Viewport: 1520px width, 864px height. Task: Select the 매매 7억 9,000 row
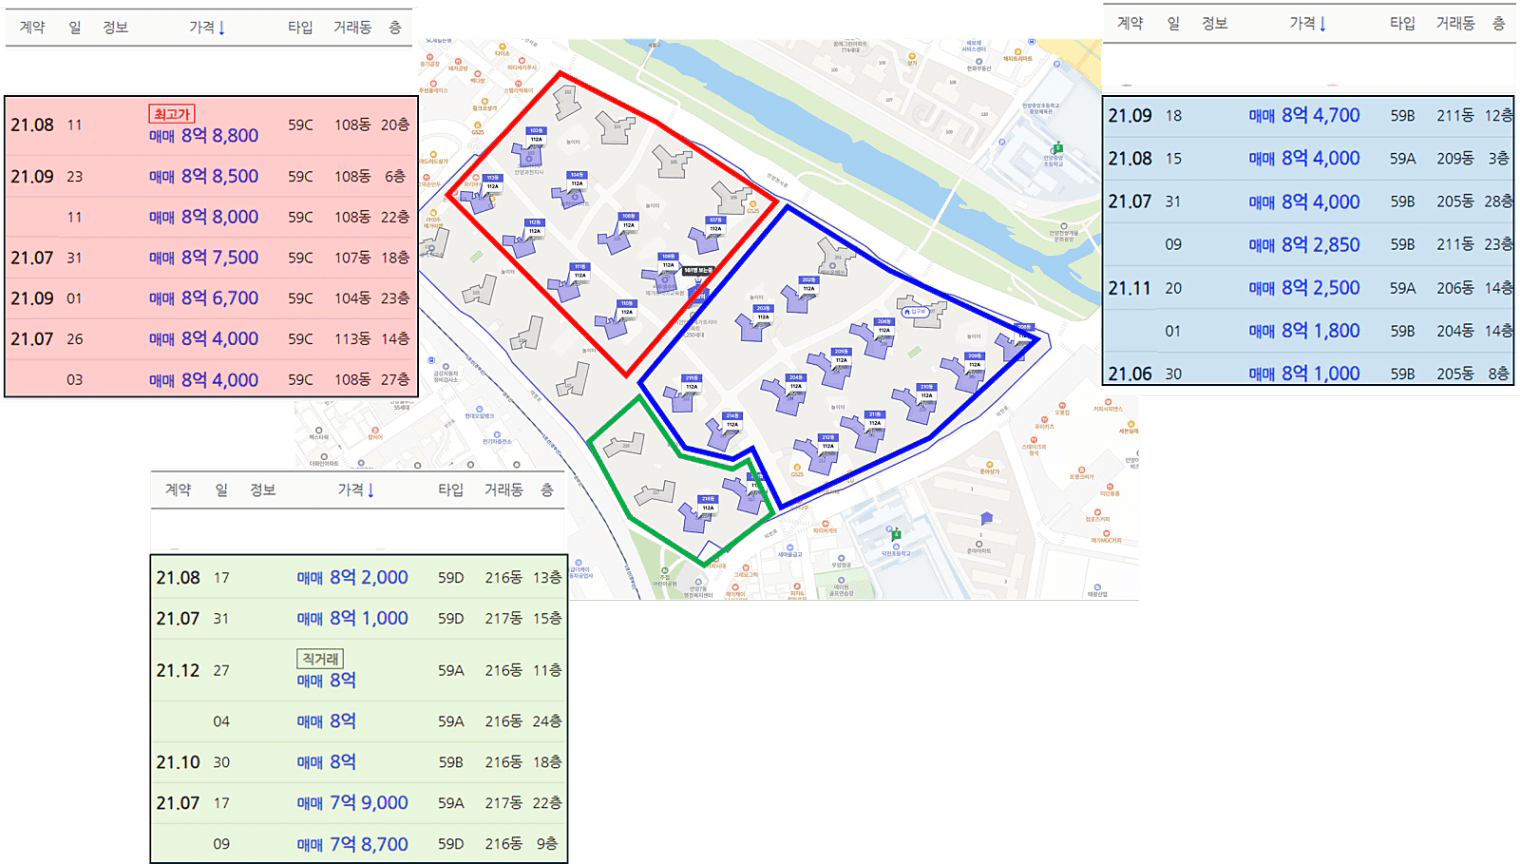[359, 803]
